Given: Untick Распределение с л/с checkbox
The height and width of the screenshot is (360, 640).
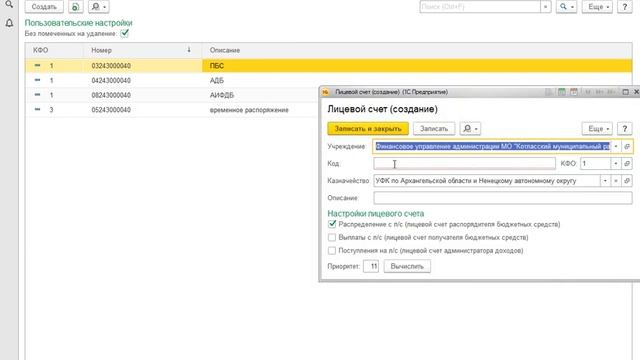Looking at the screenshot, I should coord(332,224).
